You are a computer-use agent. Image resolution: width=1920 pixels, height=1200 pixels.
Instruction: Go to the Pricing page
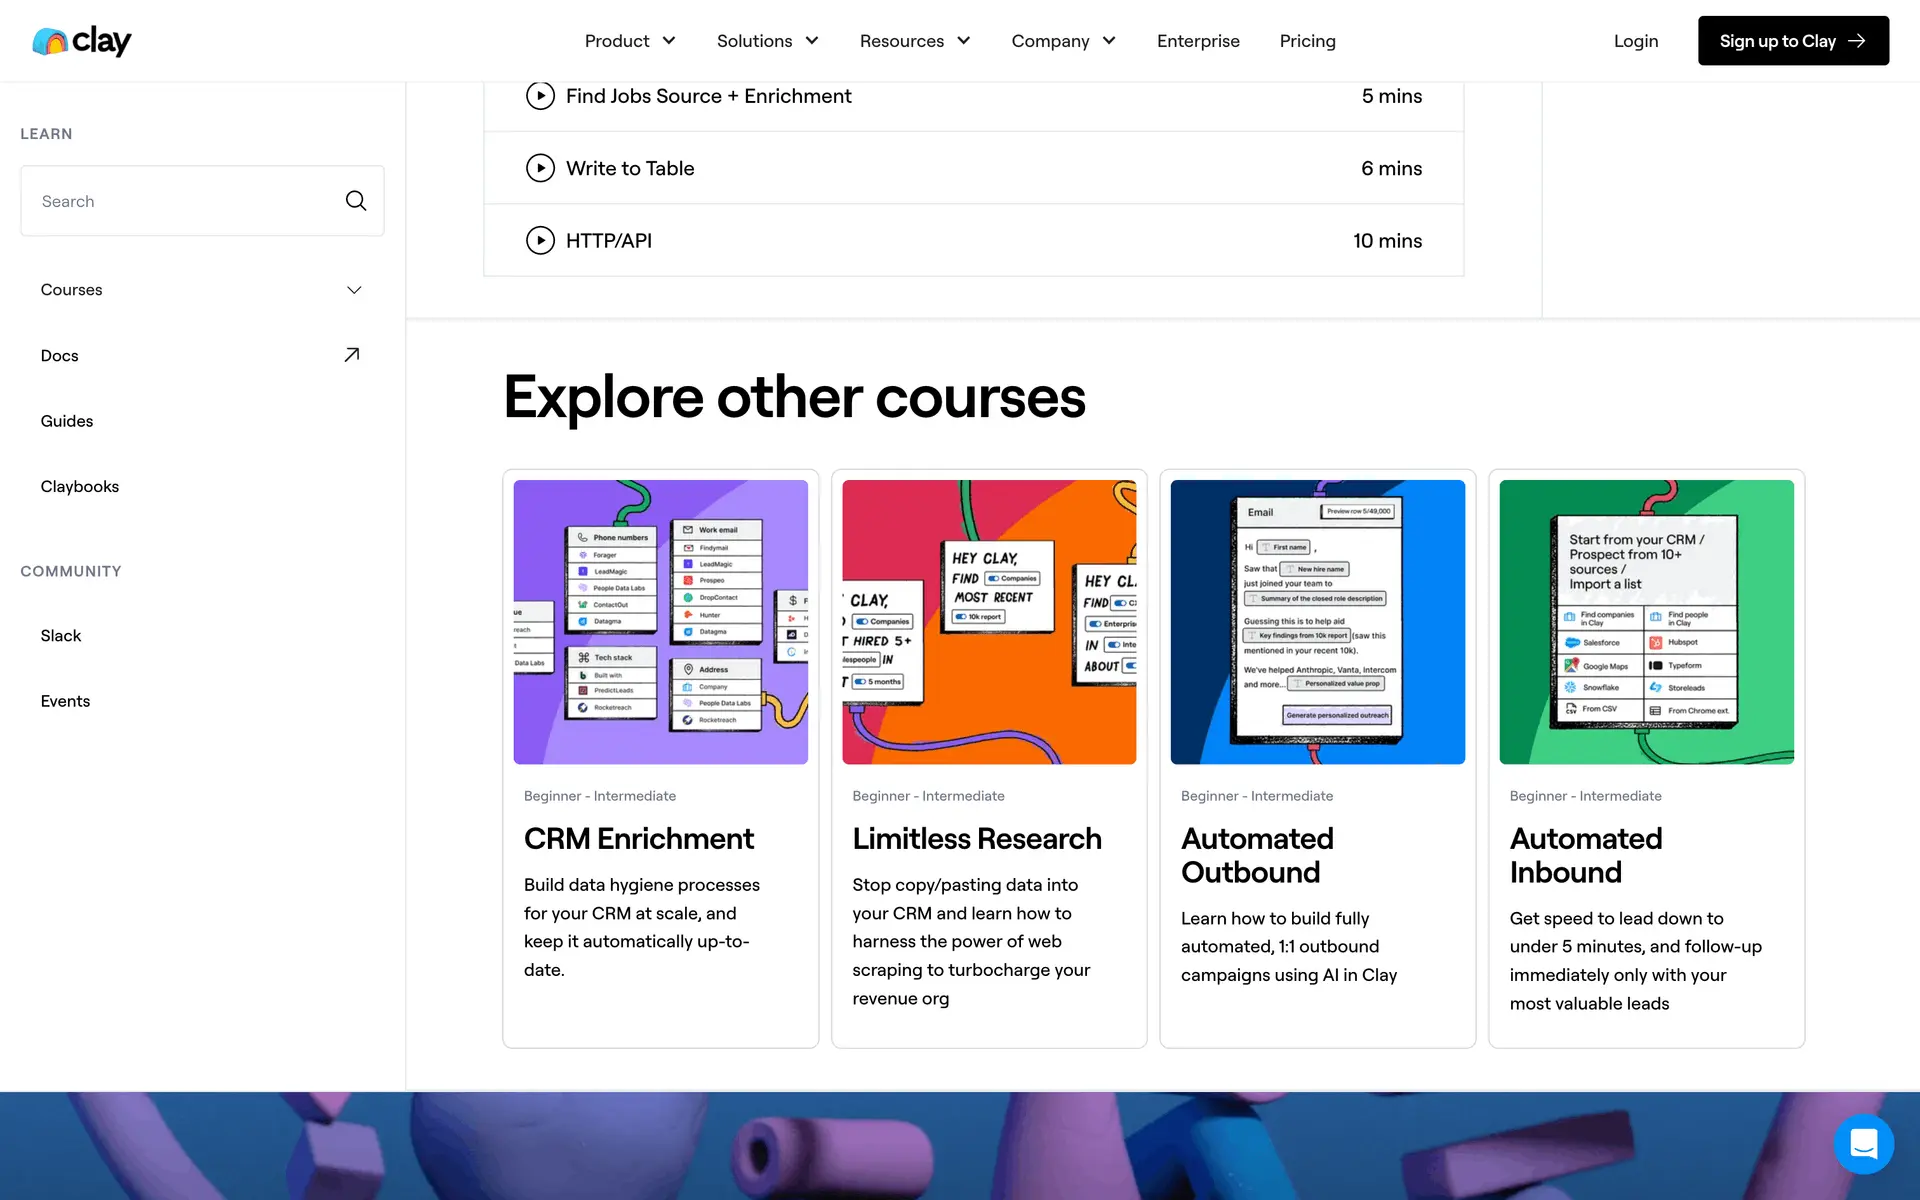tap(1307, 41)
